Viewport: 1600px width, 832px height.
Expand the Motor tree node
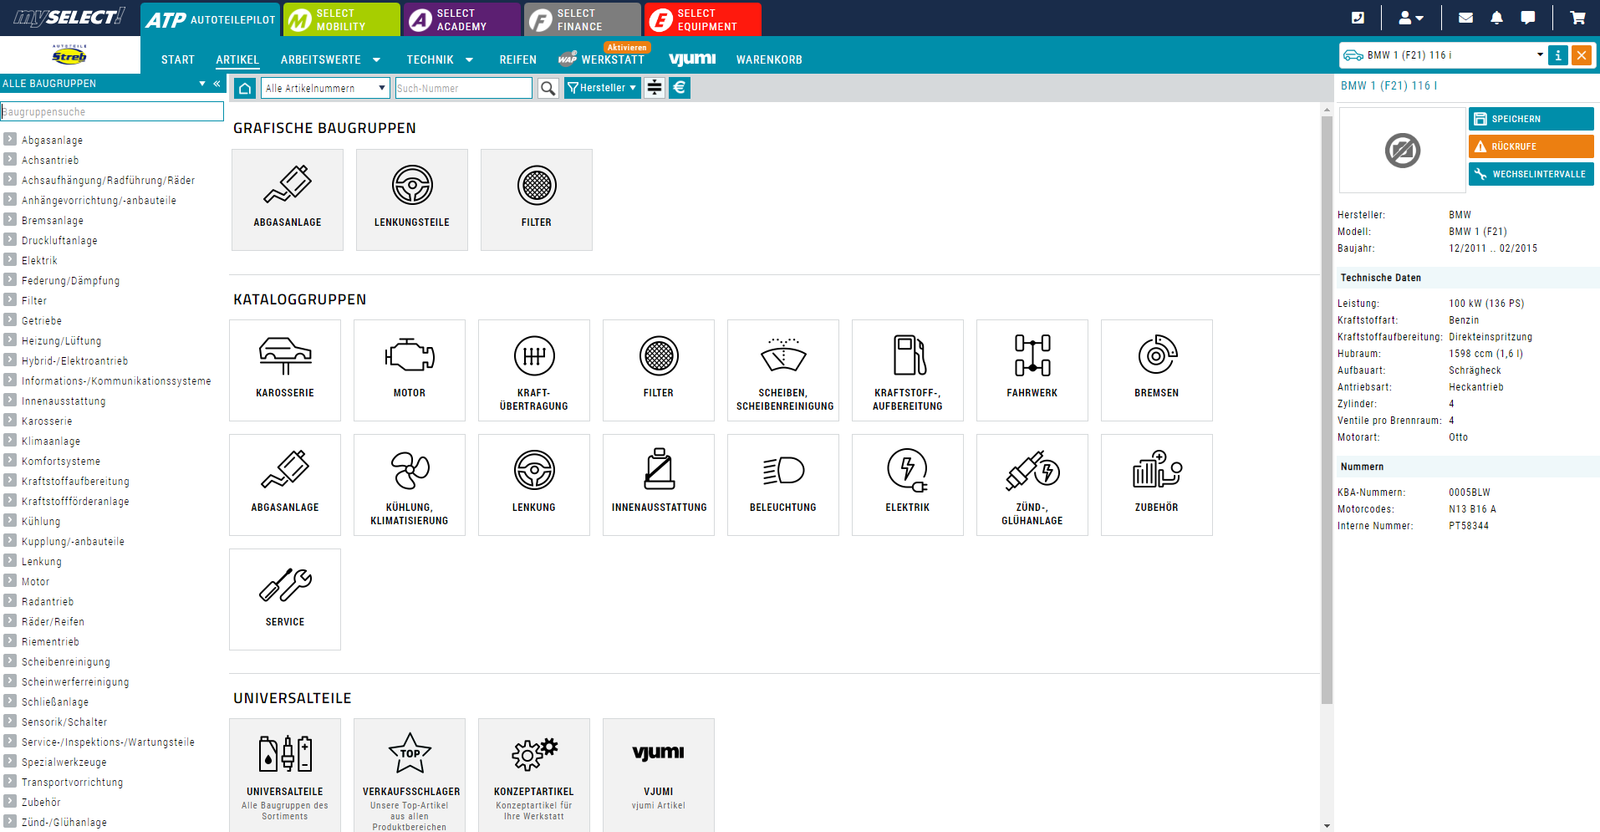(10, 581)
